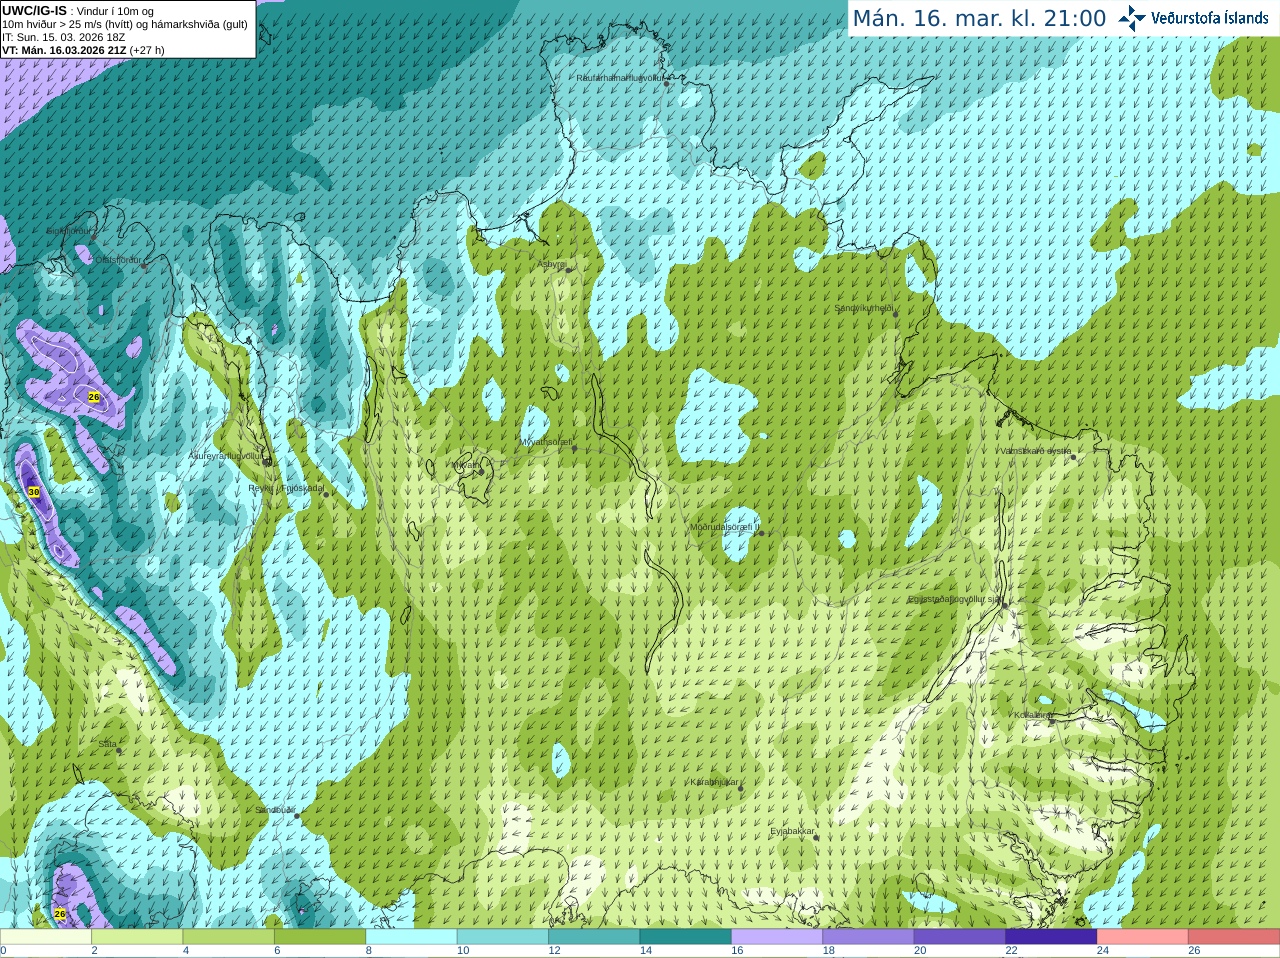Click the 10m hviður > 25 m/s description line
Image resolution: width=1280 pixels, height=958 pixels.
125,24
